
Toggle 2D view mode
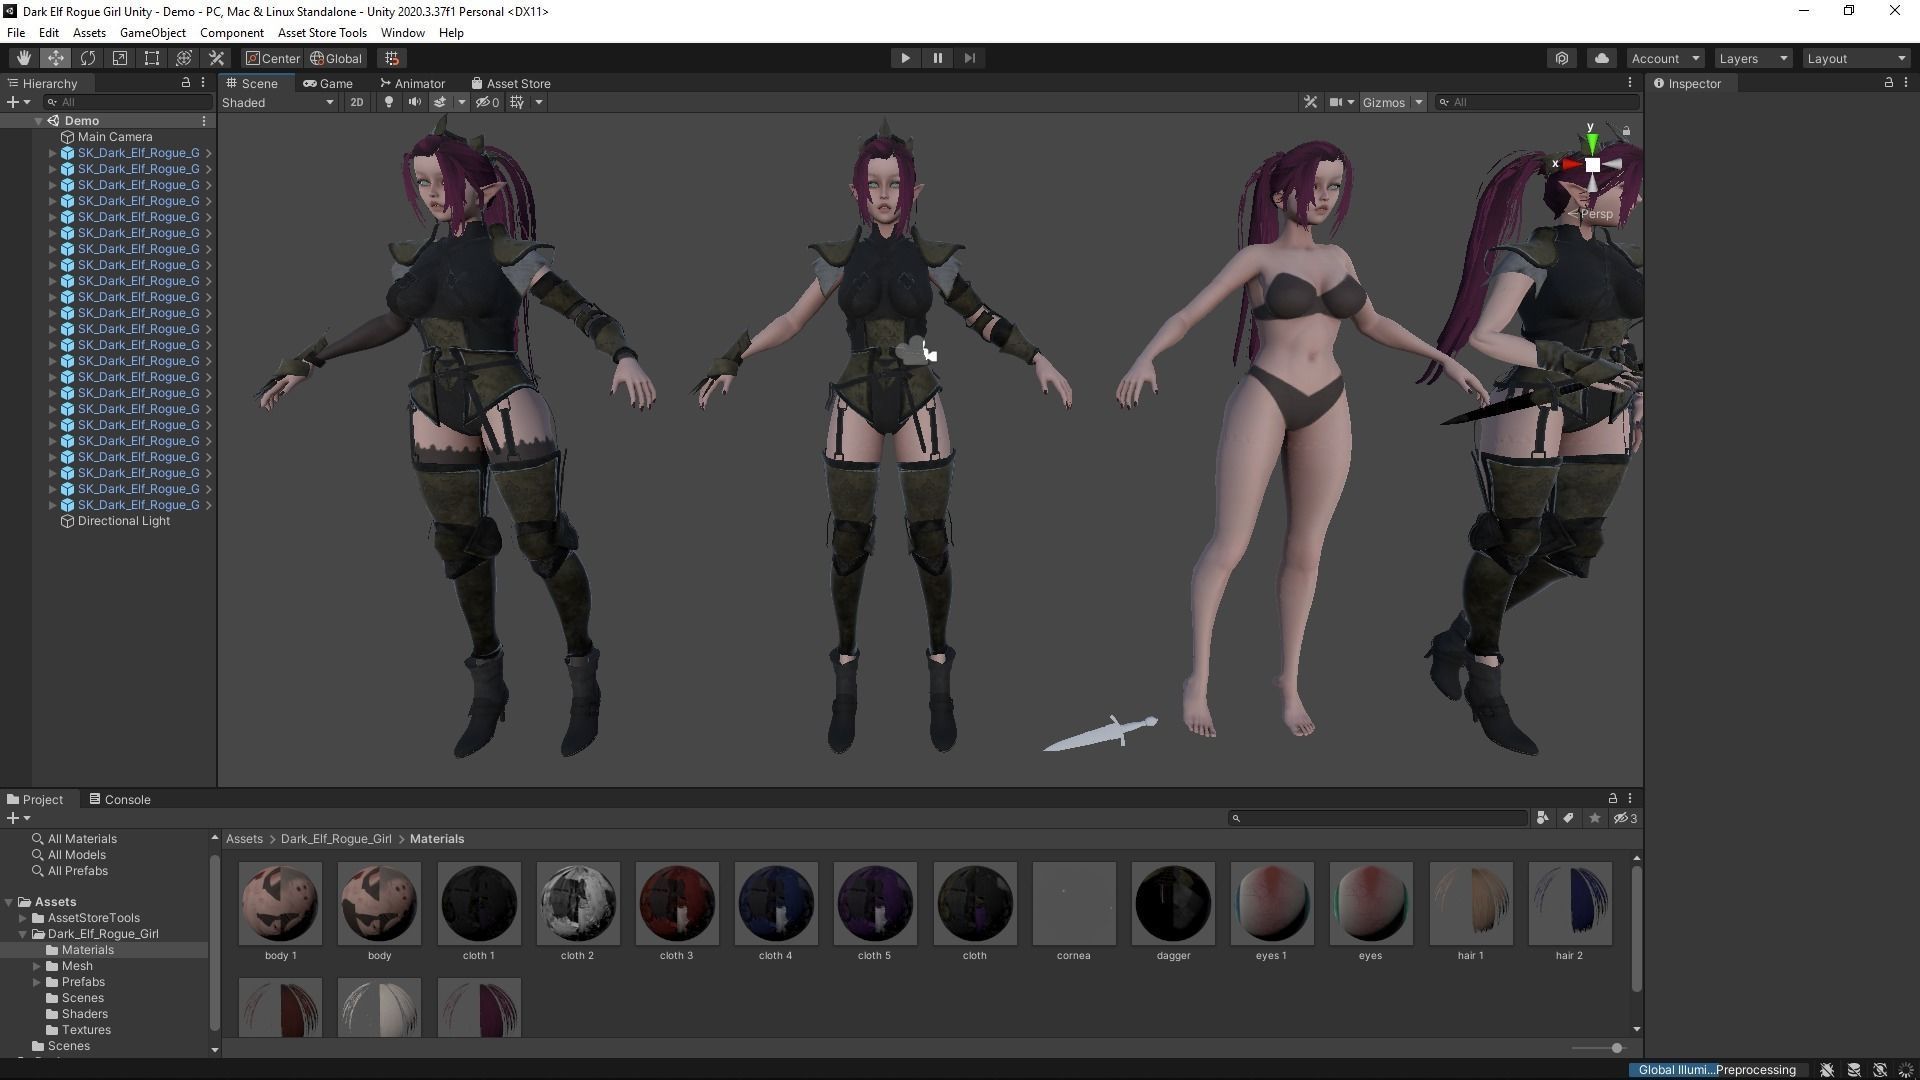(x=356, y=102)
